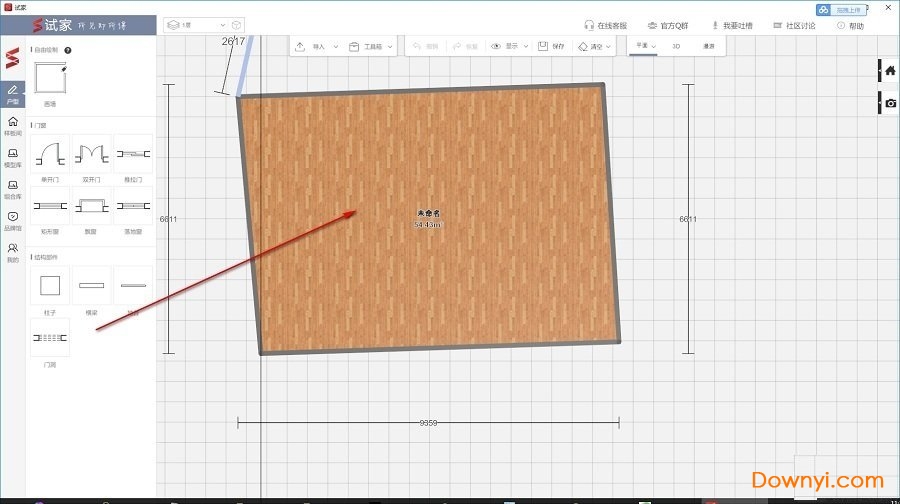Select the 门洞 door opening component
The image size is (900, 504).
50,339
